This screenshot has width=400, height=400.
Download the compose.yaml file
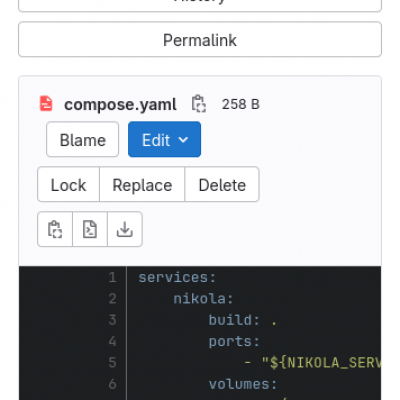(125, 229)
